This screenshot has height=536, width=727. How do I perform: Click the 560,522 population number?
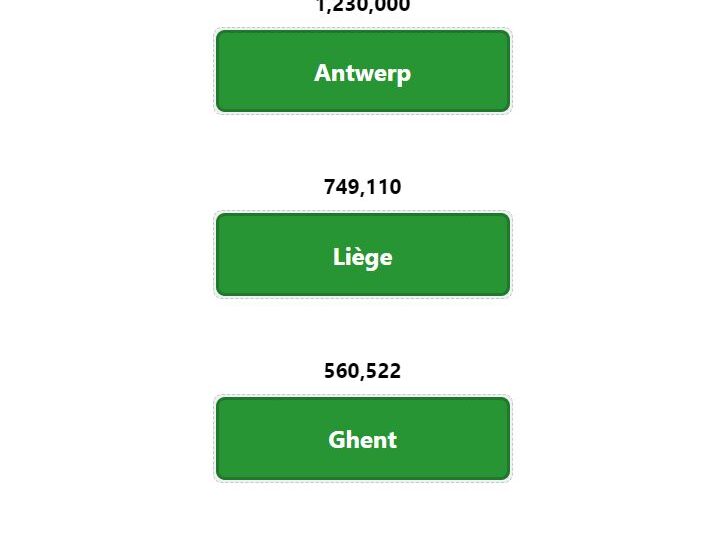pos(363,370)
